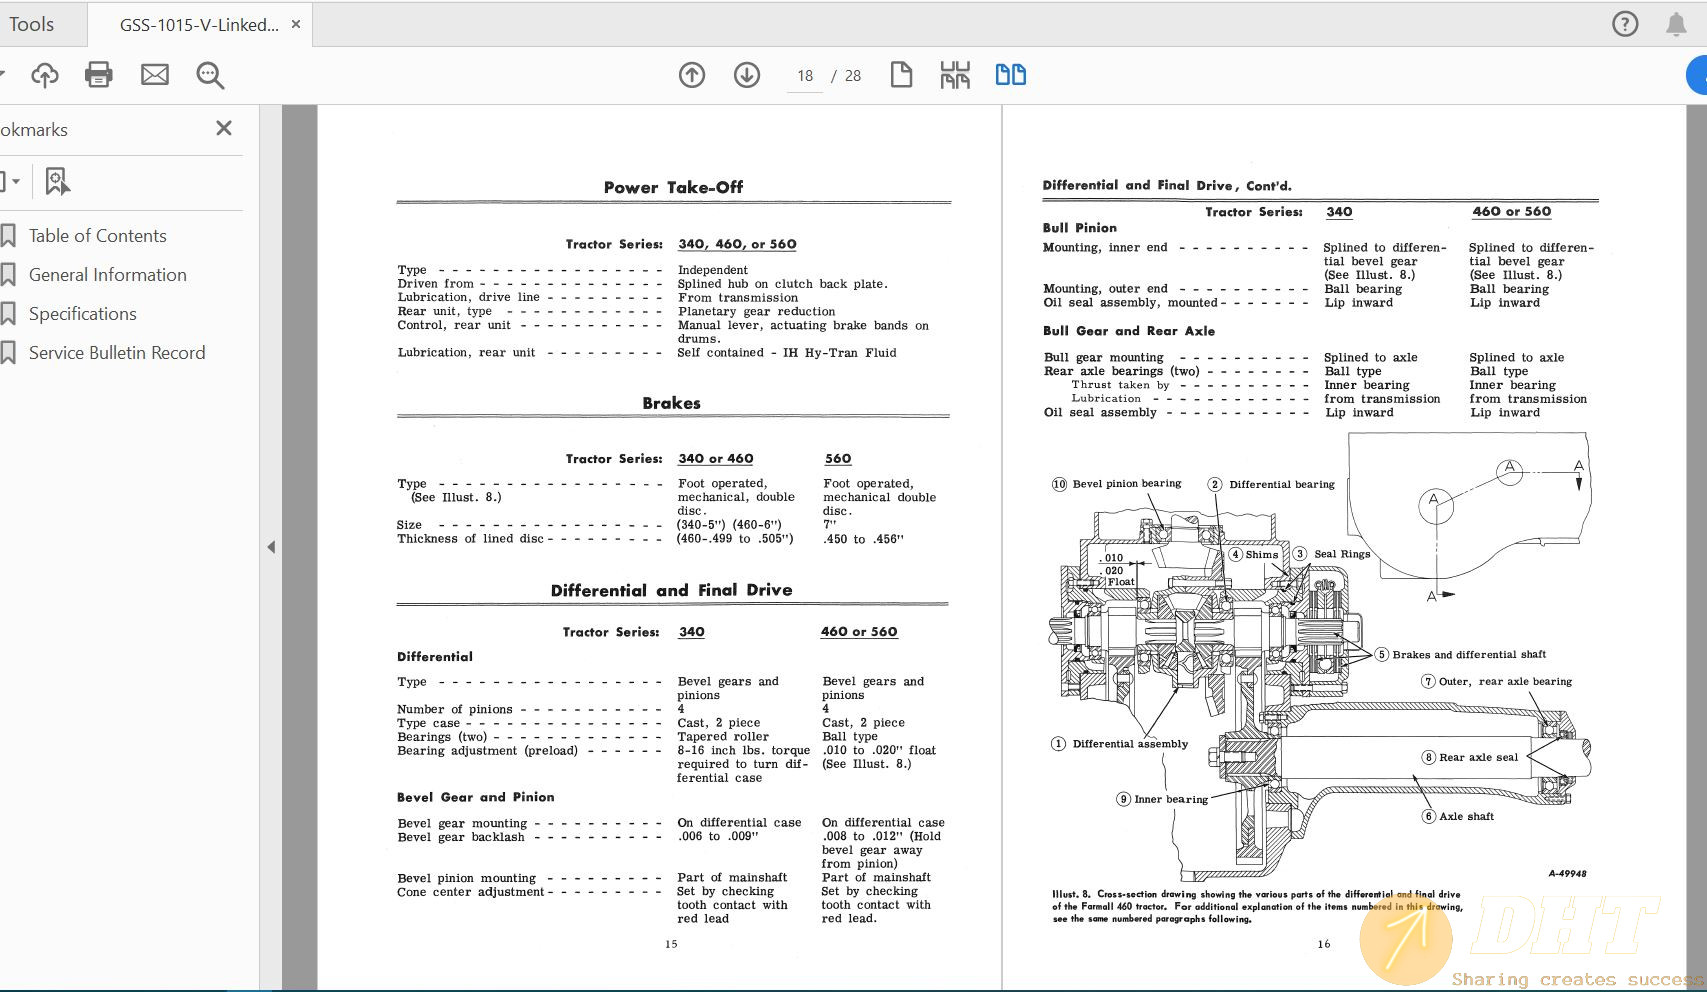Click the 'Differential and Final Drive, Cont'd.' heading

[x=1167, y=185]
